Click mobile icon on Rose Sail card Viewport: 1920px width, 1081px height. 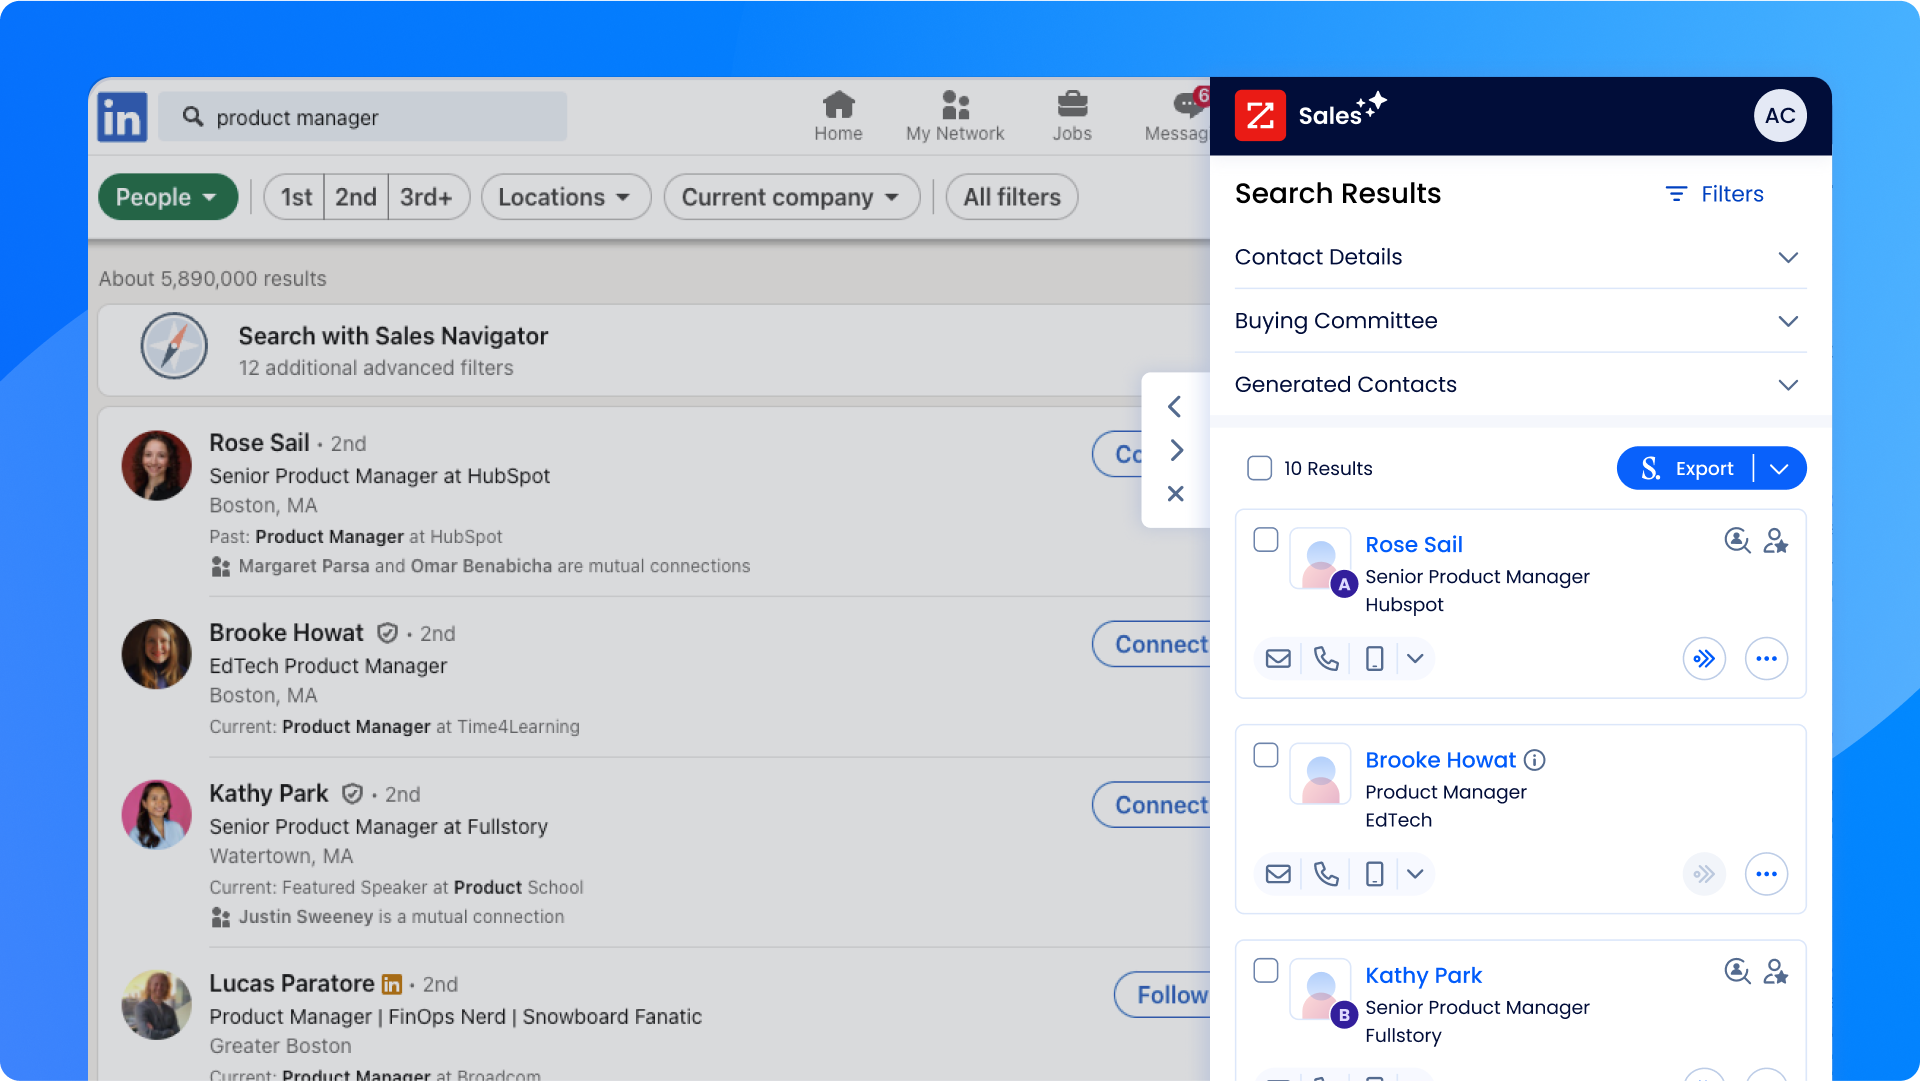click(x=1375, y=659)
